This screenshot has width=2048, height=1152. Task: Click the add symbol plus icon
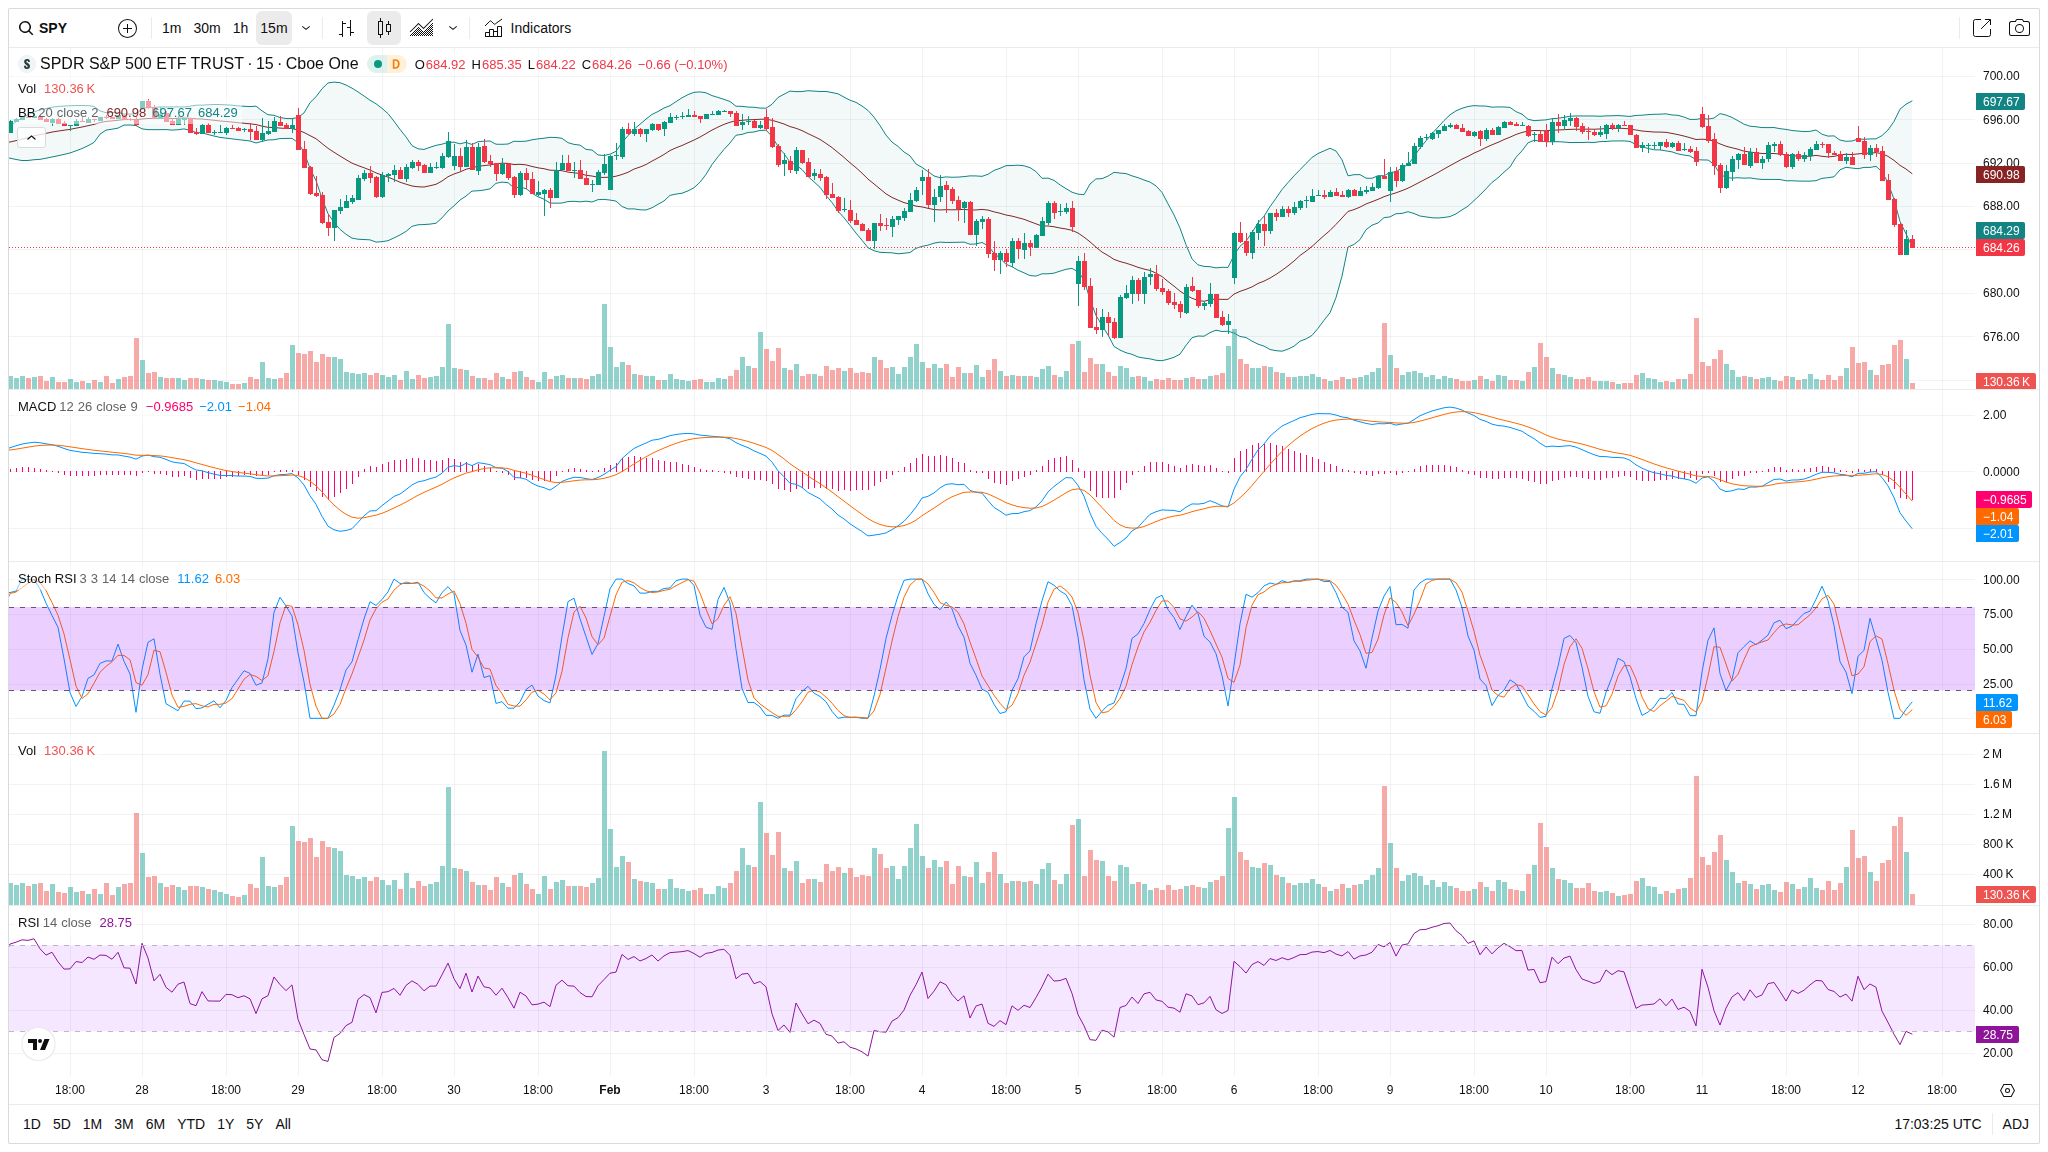[x=127, y=28]
